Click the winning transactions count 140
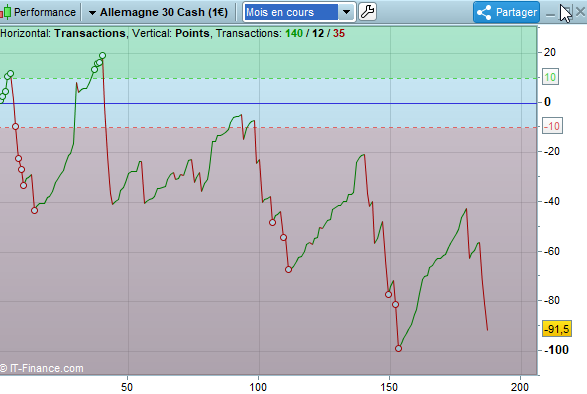This screenshot has height=394, width=587. [x=294, y=33]
